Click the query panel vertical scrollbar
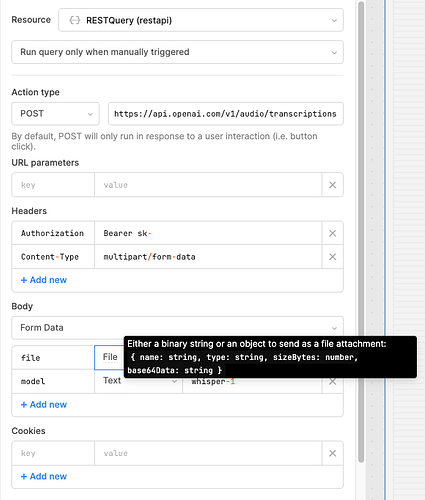The height and width of the screenshot is (500, 425). (361, 232)
